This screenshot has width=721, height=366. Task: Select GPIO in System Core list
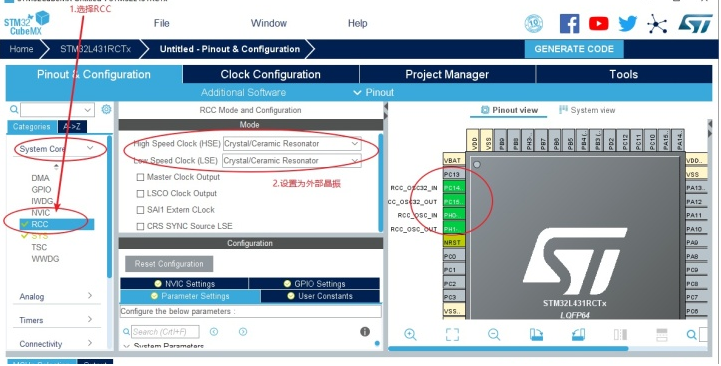point(41,189)
